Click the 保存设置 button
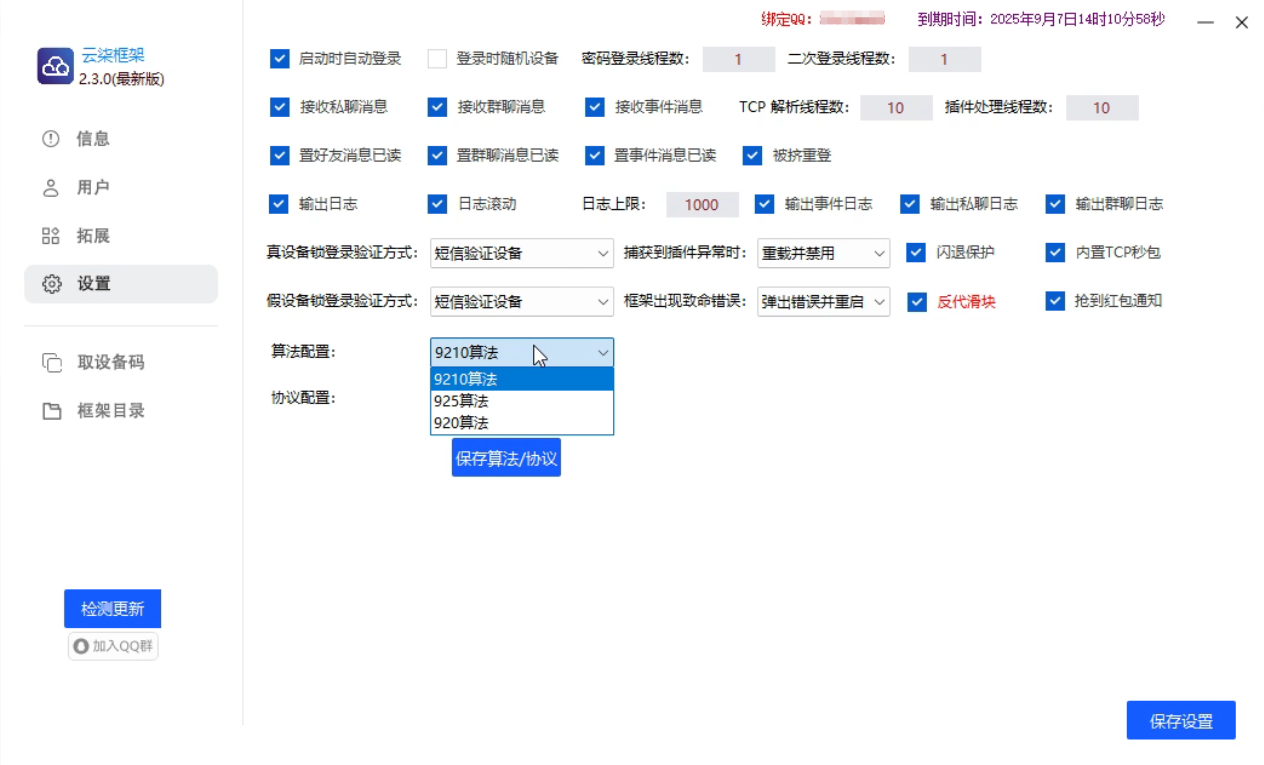Viewport: 1264px width, 765px height. tap(1181, 719)
